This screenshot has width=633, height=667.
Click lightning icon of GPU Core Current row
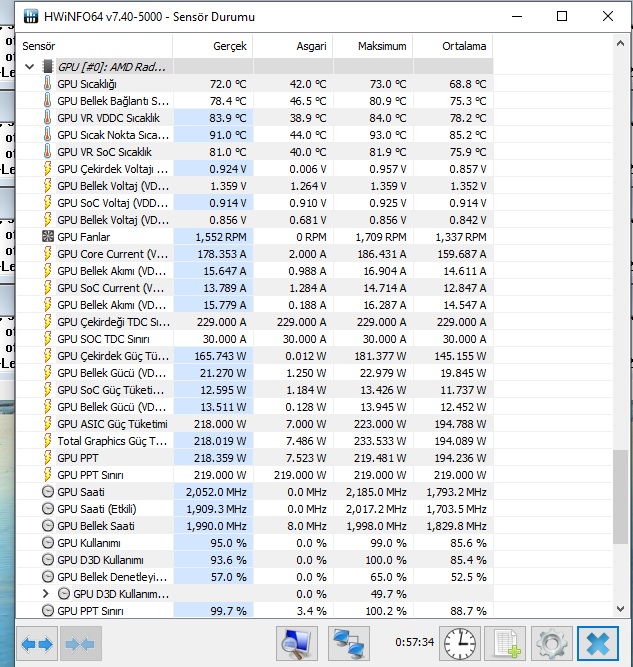point(48,254)
